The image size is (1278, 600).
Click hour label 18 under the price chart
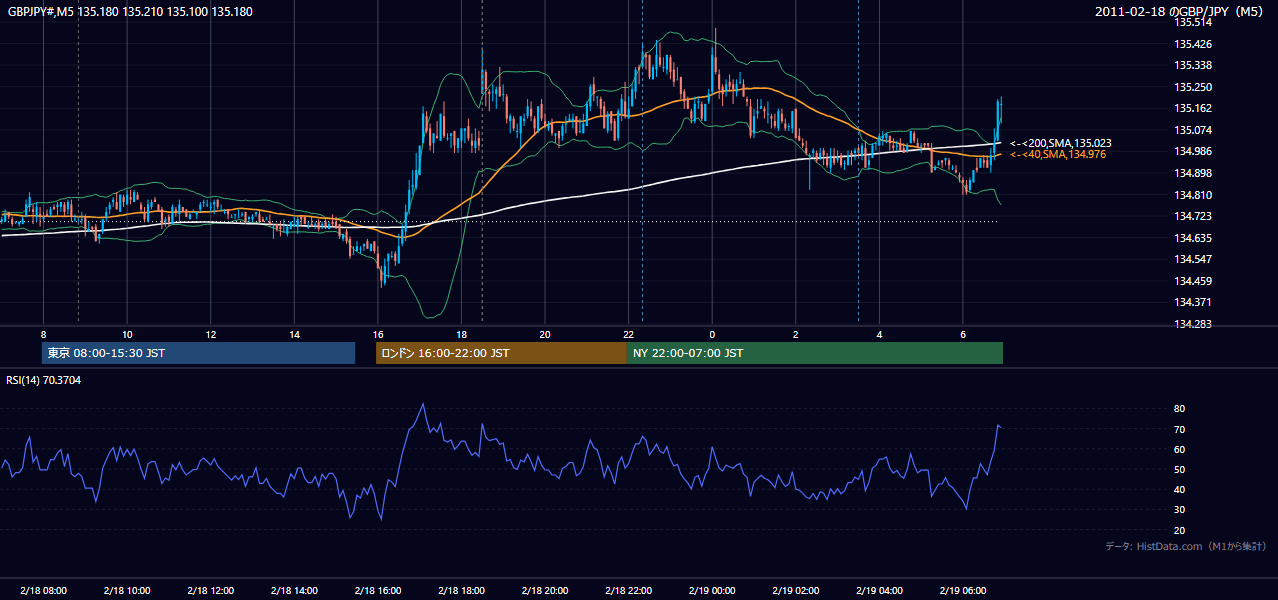(461, 334)
